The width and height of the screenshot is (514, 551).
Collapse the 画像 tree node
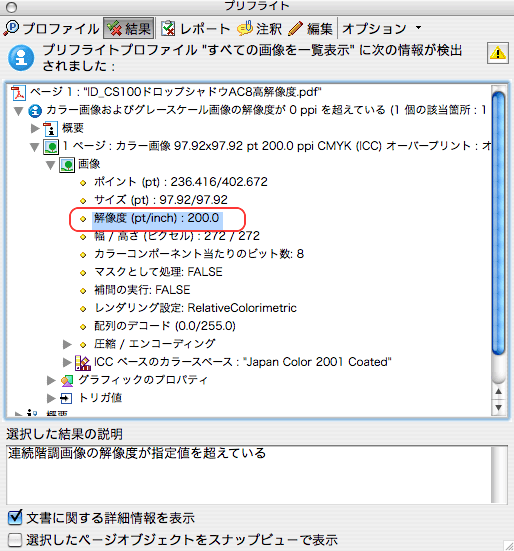point(51,165)
